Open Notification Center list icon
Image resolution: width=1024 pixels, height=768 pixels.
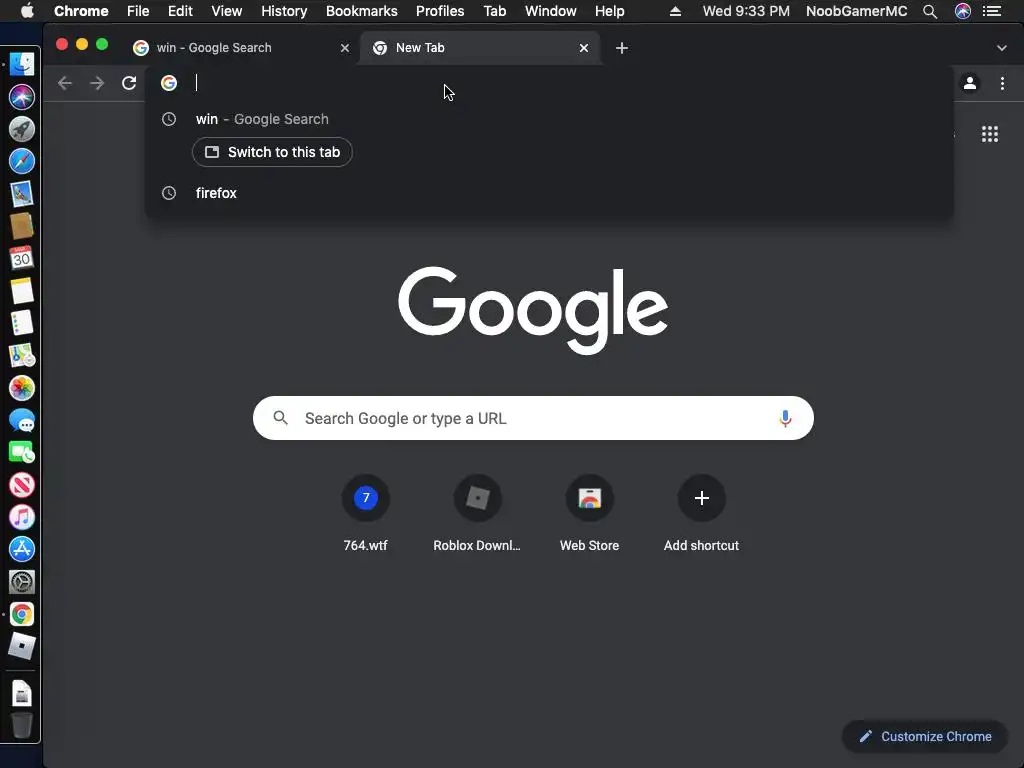(x=992, y=11)
